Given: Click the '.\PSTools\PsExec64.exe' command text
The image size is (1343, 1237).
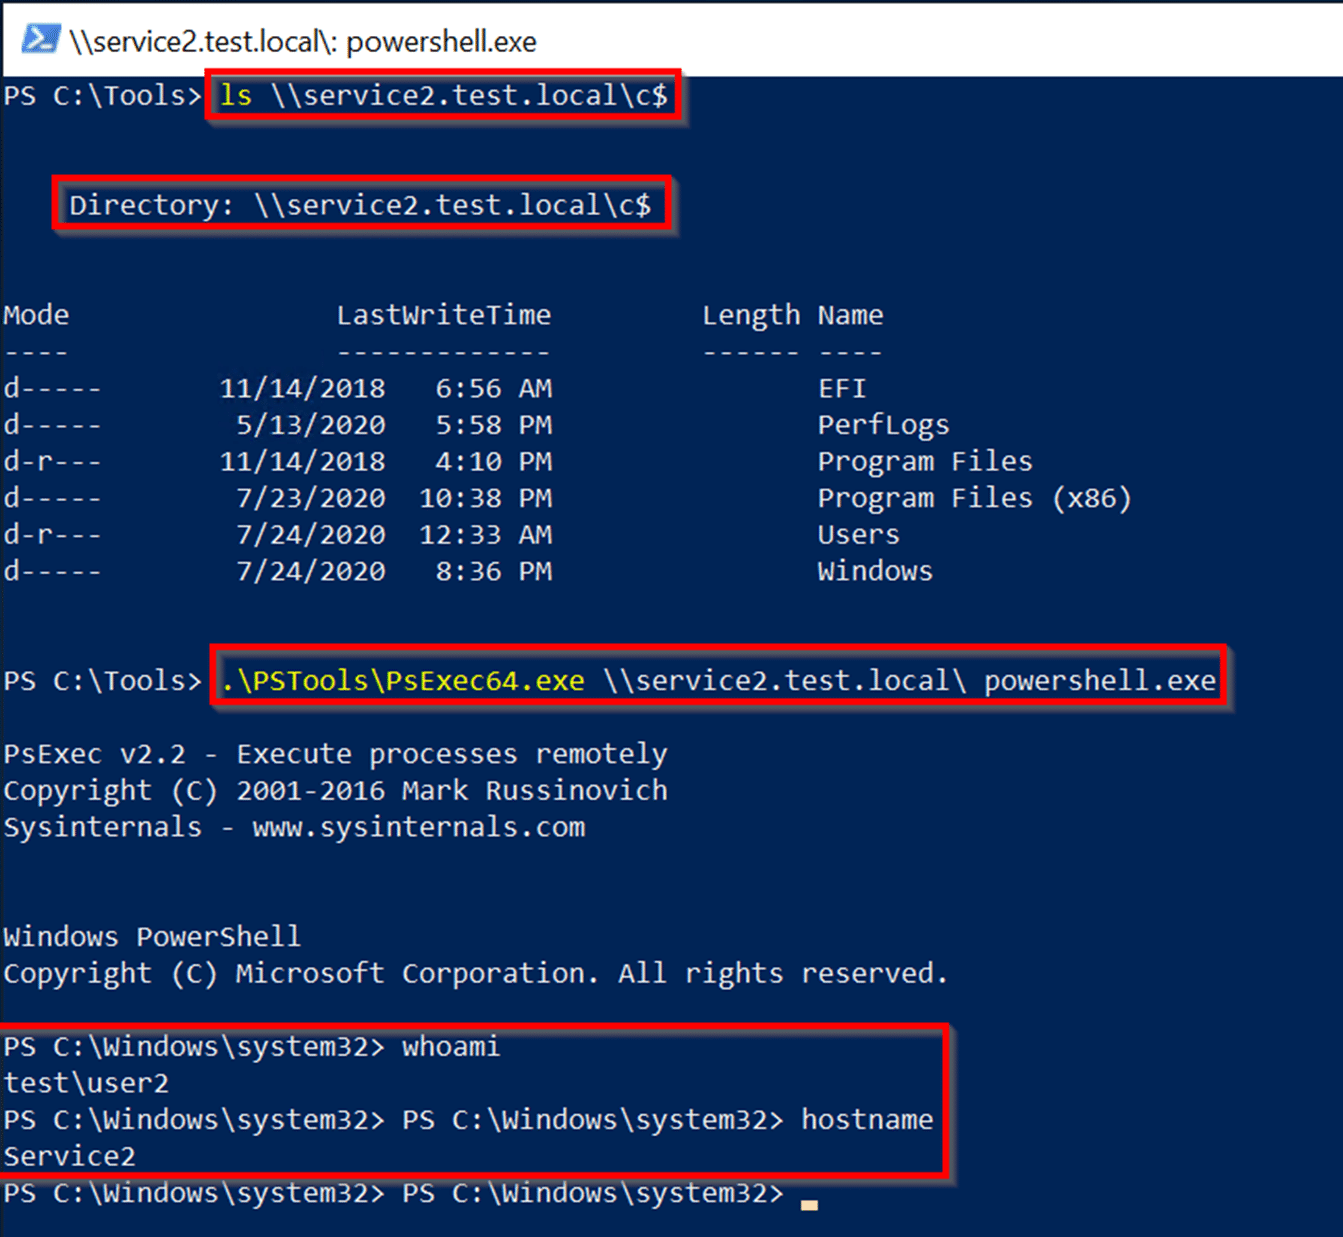Looking at the screenshot, I should (403, 681).
